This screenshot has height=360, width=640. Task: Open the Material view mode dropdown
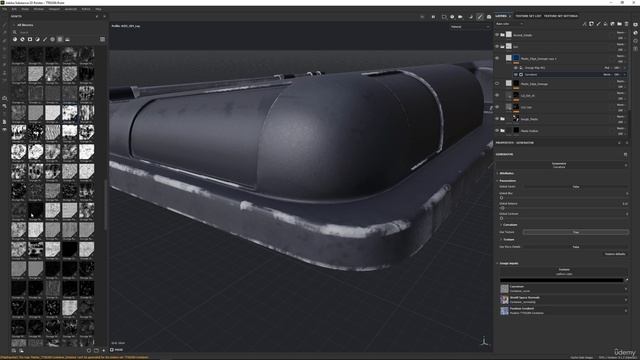pos(469,27)
